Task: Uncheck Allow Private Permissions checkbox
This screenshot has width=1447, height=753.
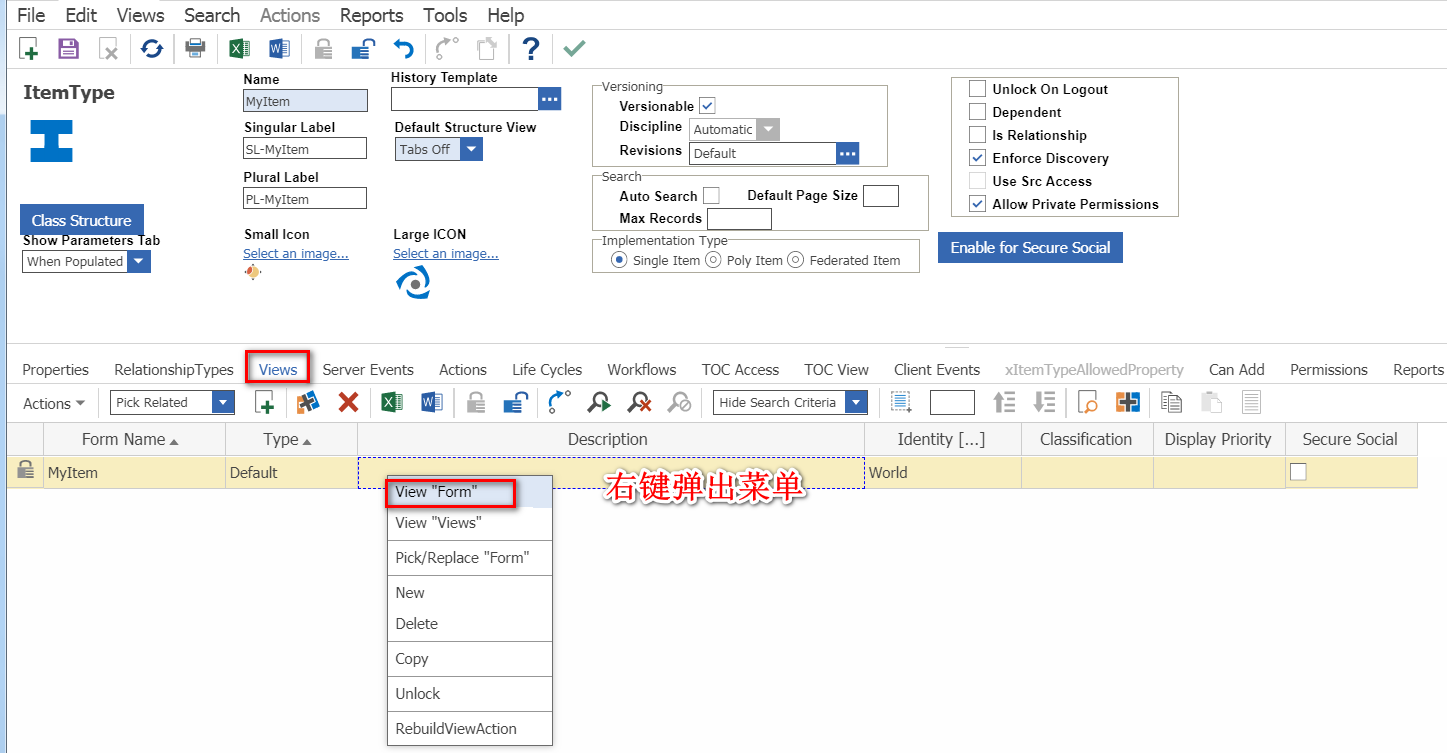Action: coord(977,204)
